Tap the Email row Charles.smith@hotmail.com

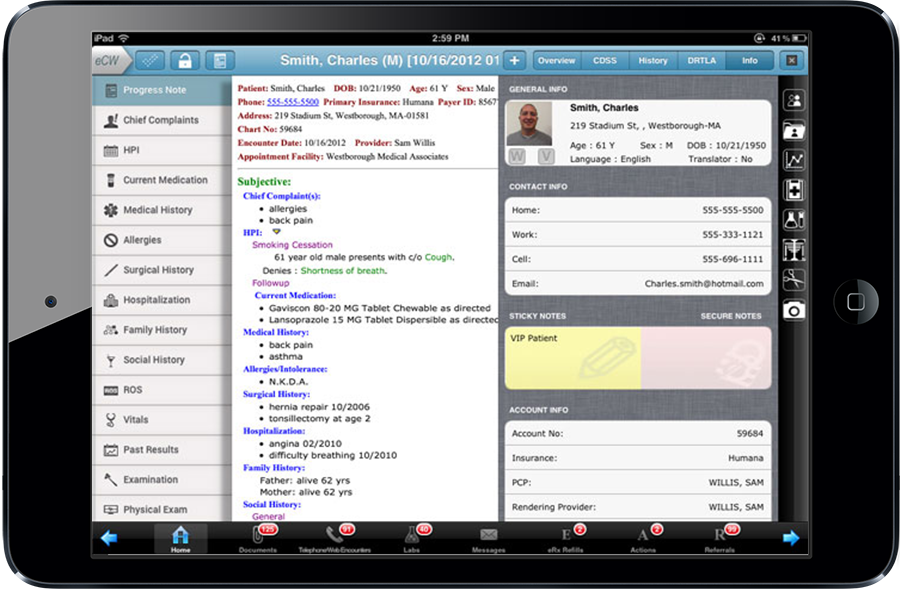pos(638,284)
